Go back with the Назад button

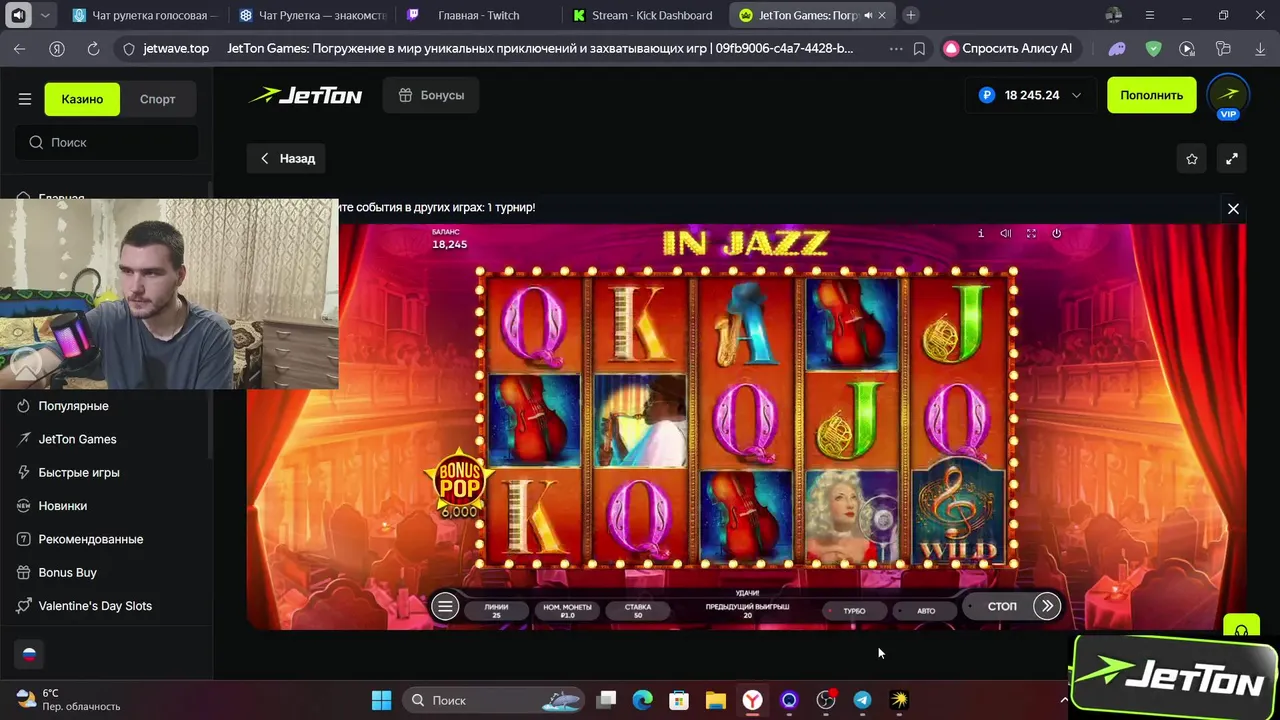coord(287,158)
